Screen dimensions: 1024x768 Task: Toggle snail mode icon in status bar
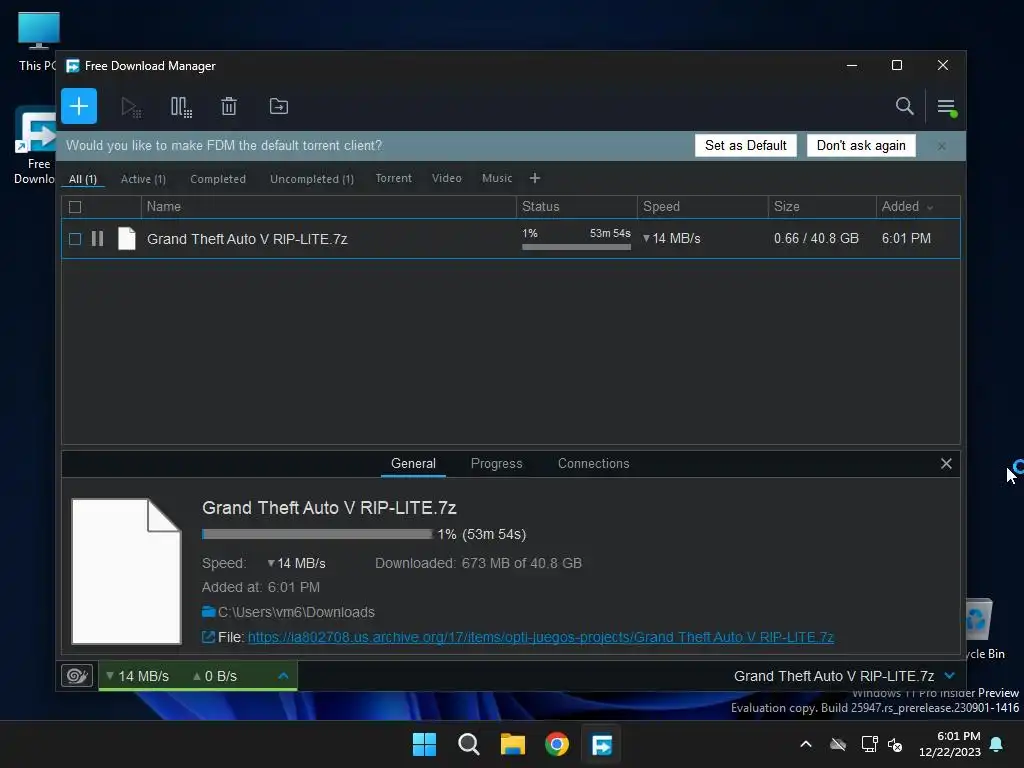[77, 676]
